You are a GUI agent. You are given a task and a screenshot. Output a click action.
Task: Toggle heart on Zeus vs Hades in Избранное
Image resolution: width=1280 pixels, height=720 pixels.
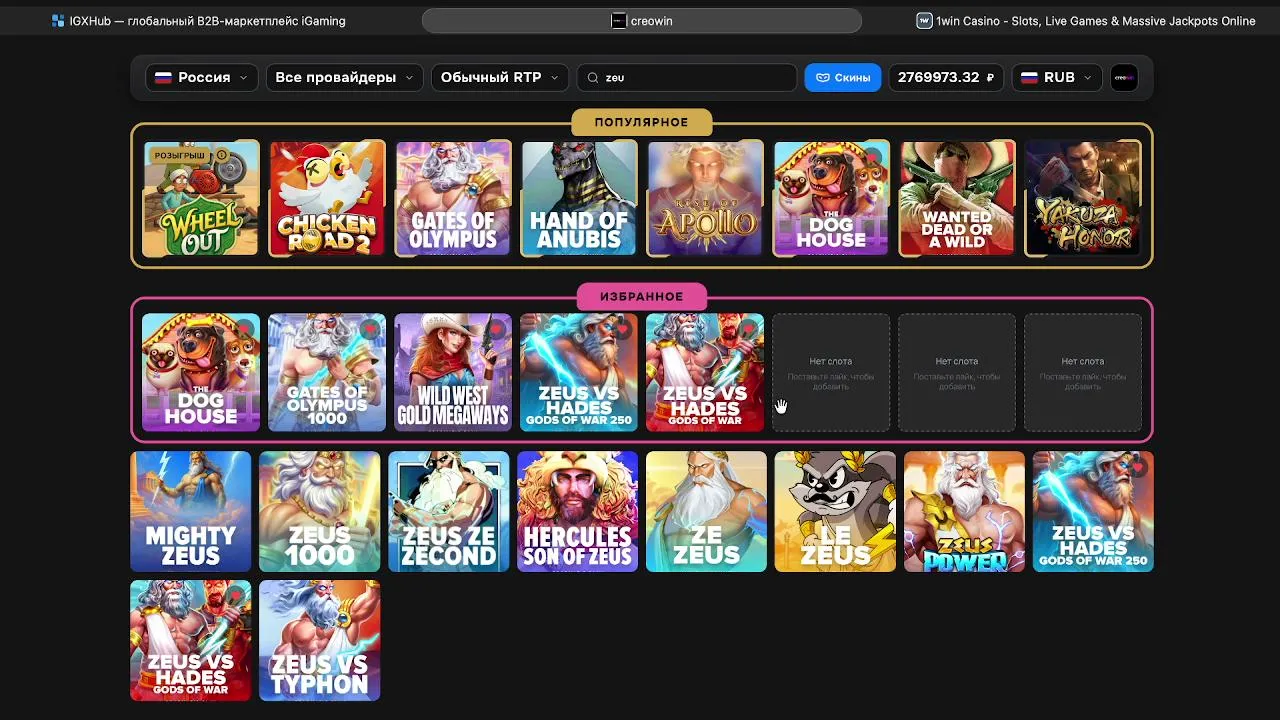point(749,329)
